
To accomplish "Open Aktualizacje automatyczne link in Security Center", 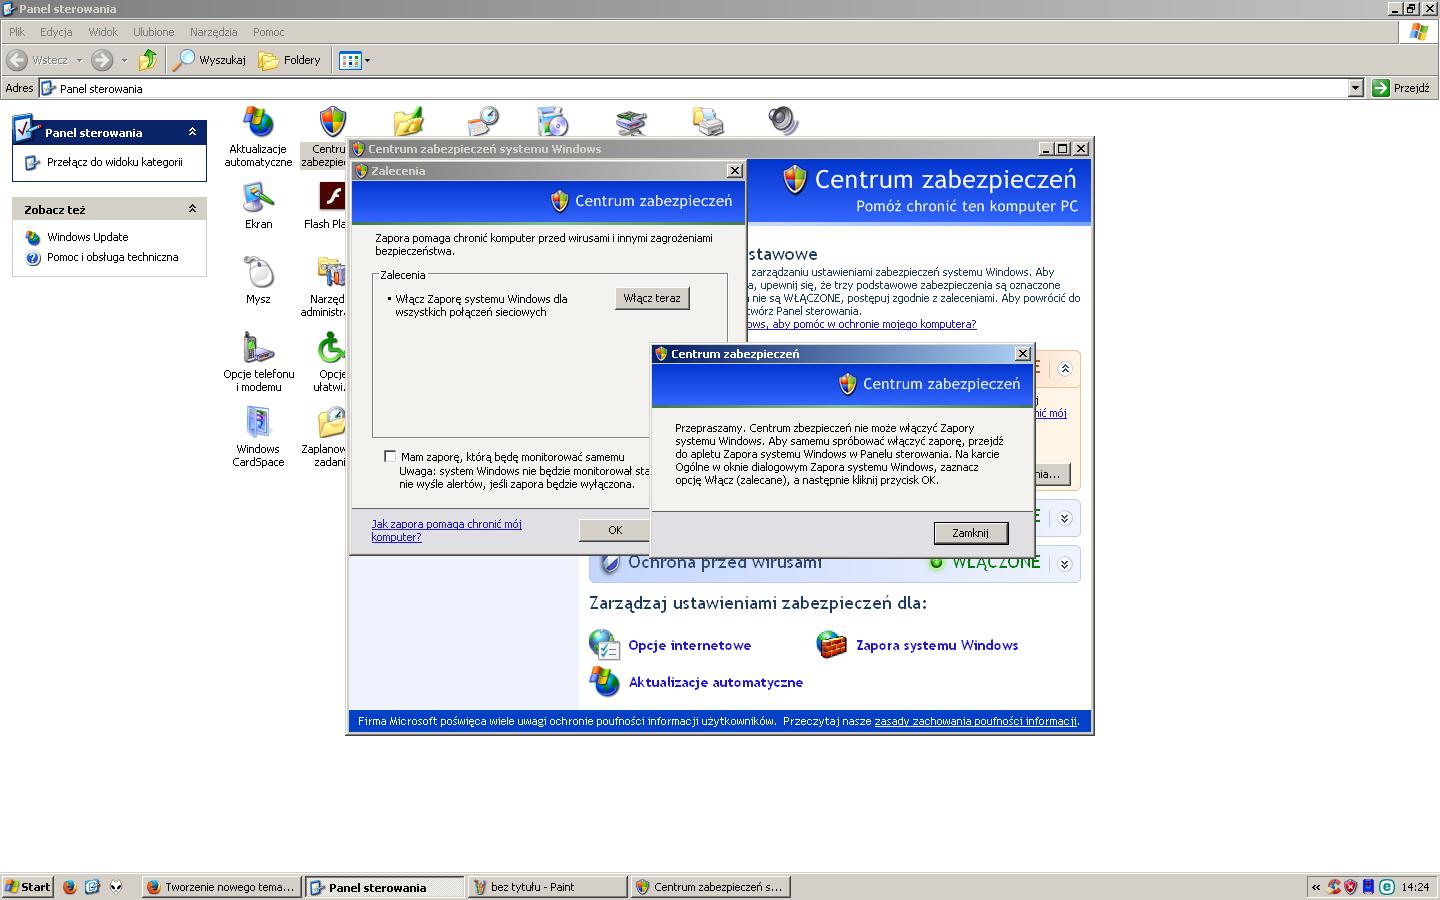I will click(716, 682).
